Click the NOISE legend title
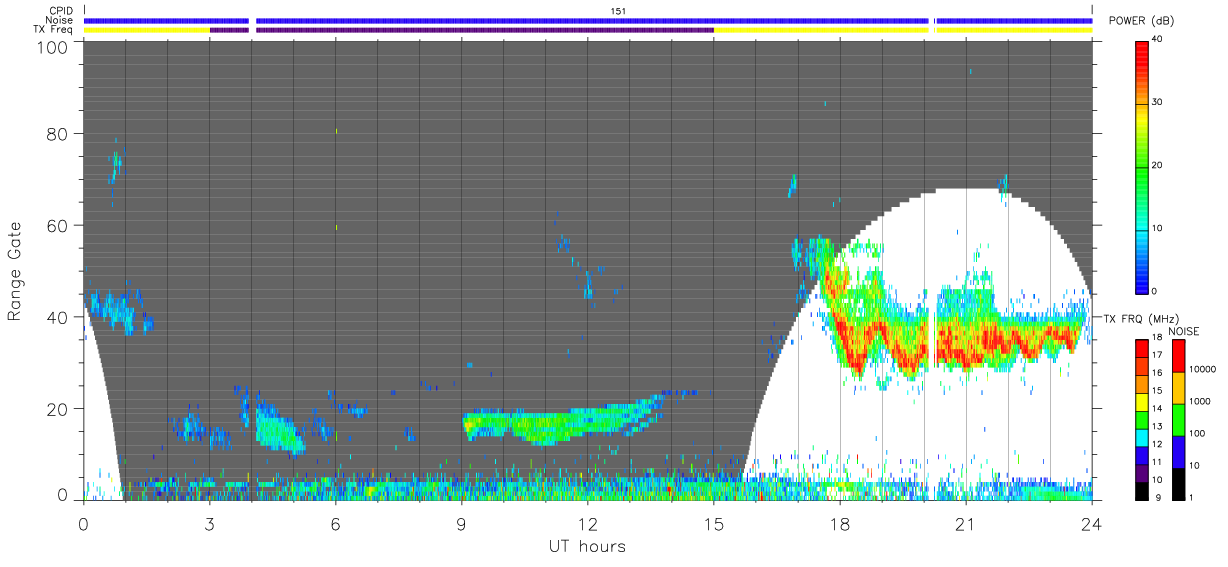Image resolution: width=1228 pixels, height=567 pixels. click(x=1183, y=331)
